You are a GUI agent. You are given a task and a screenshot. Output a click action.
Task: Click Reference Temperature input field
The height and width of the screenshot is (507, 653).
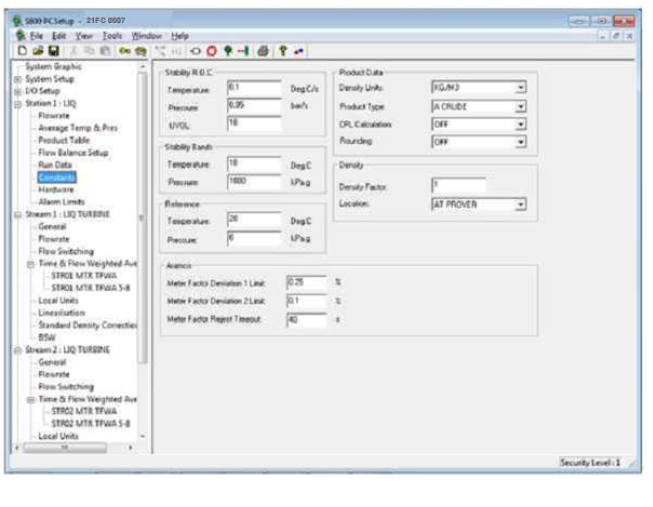(x=254, y=220)
